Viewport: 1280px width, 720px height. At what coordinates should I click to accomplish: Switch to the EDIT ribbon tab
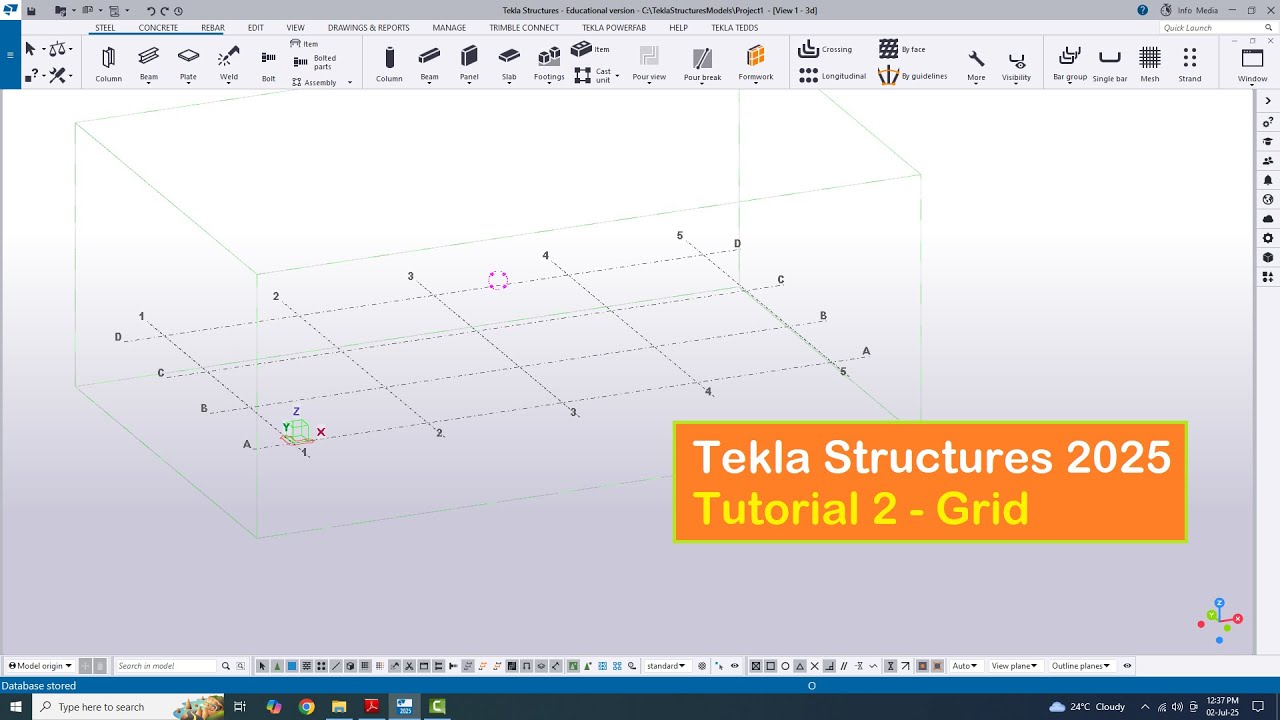pyautogui.click(x=255, y=28)
